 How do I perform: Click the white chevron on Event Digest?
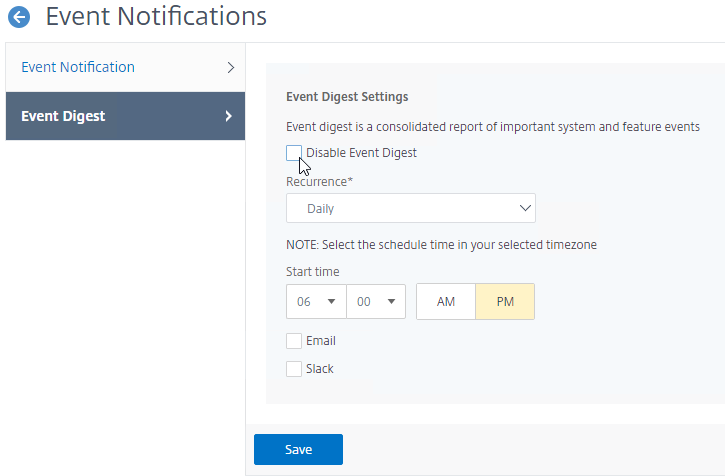tap(228, 116)
